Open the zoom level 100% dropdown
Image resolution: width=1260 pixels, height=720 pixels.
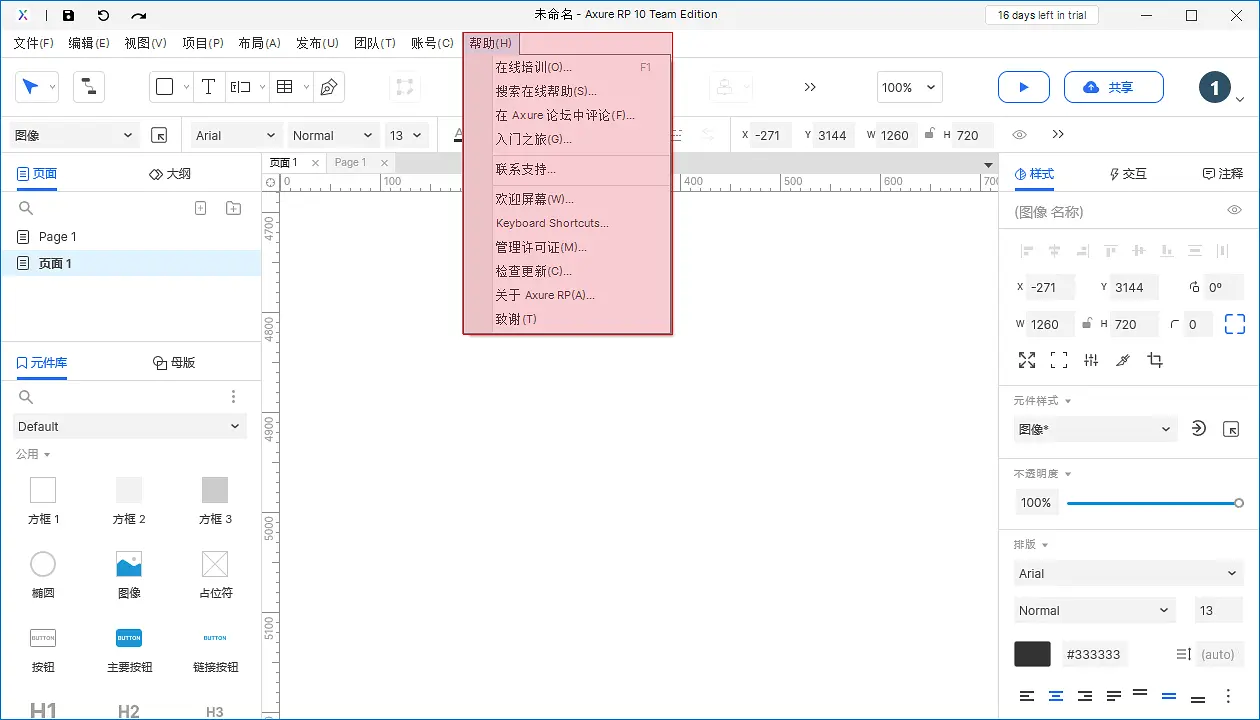click(x=909, y=87)
